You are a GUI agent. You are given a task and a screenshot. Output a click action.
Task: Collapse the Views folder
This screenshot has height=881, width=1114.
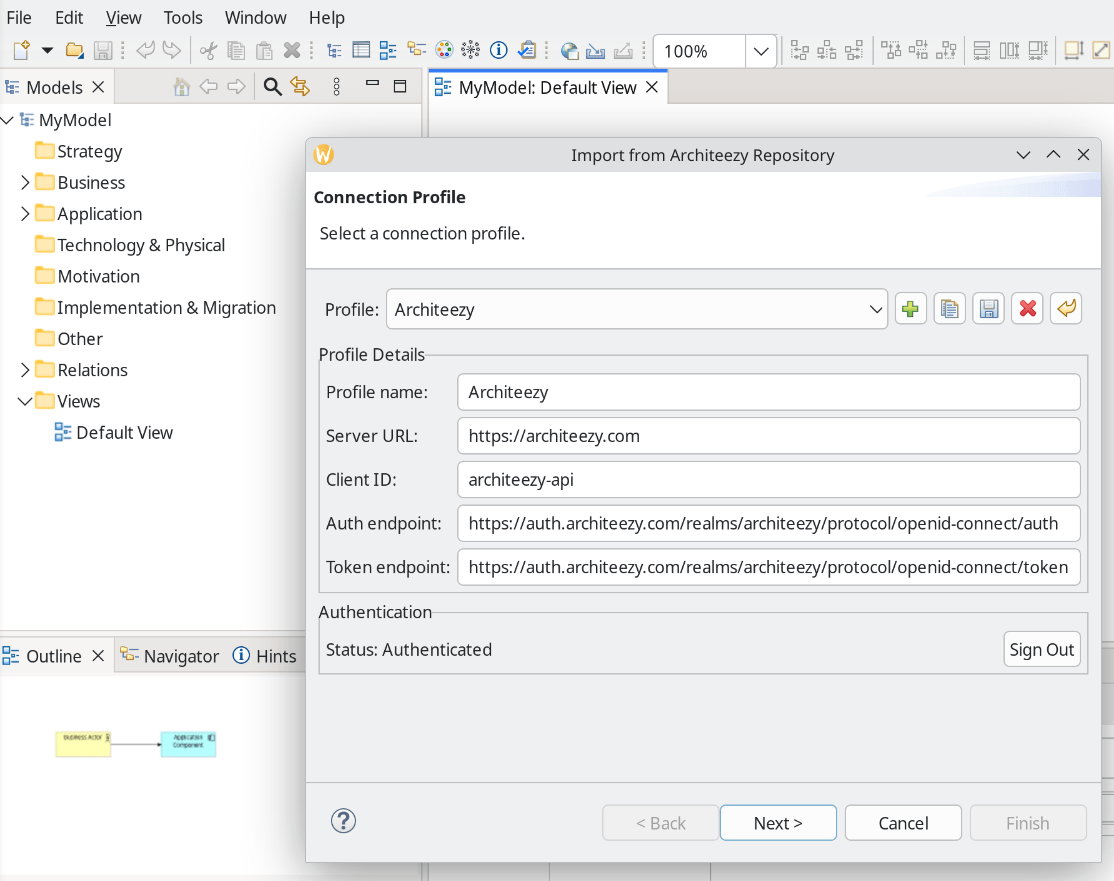point(25,401)
